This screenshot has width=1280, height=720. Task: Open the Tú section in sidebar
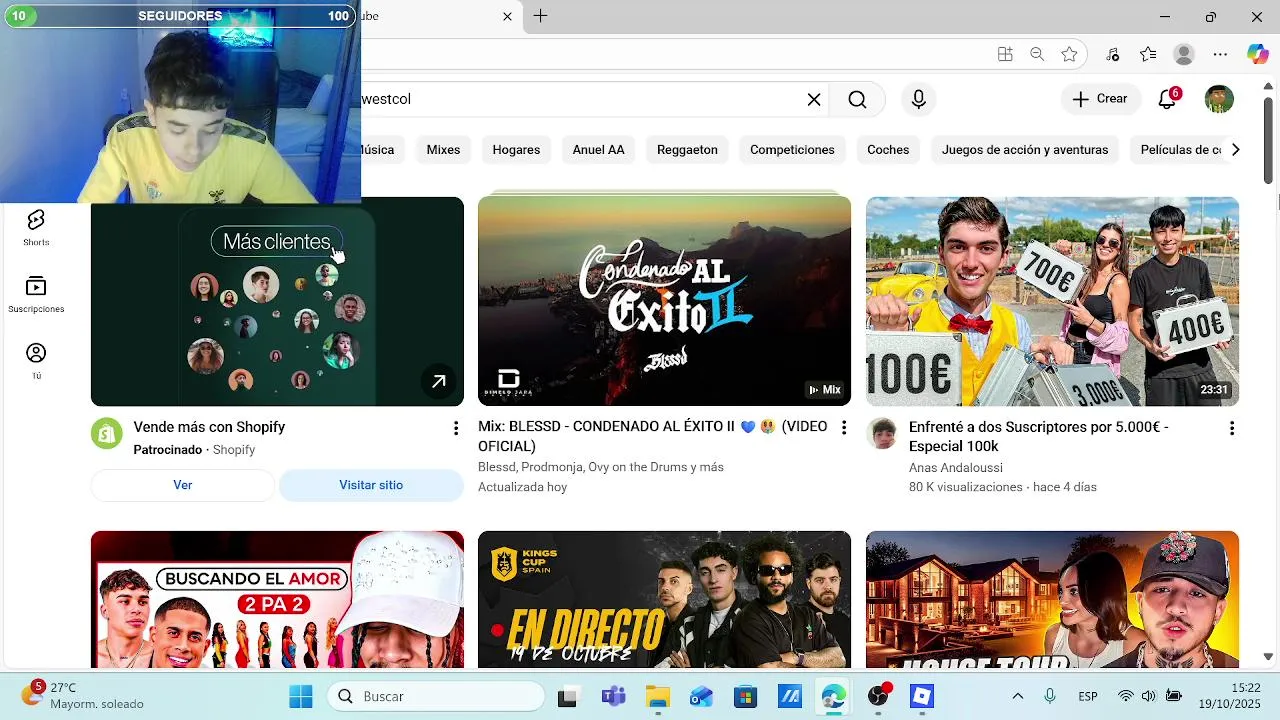click(36, 361)
